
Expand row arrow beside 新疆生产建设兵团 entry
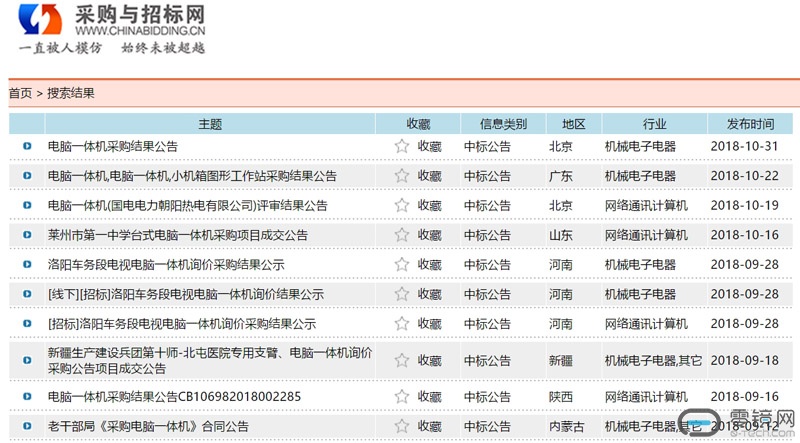[x=27, y=360]
